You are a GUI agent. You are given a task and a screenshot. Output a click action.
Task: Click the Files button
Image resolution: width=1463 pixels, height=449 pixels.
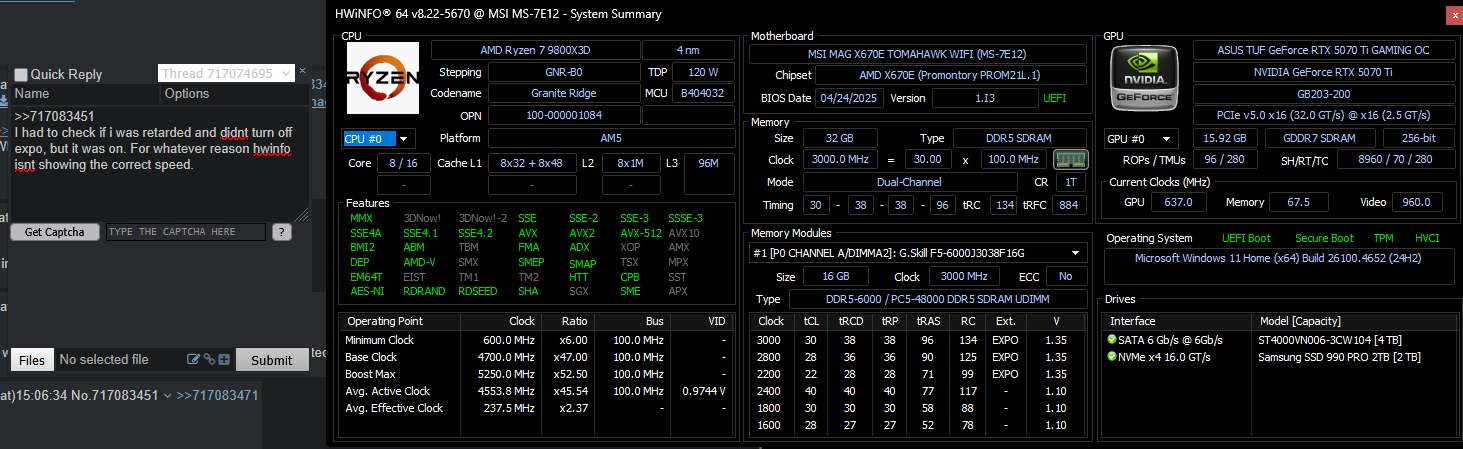[x=32, y=360]
